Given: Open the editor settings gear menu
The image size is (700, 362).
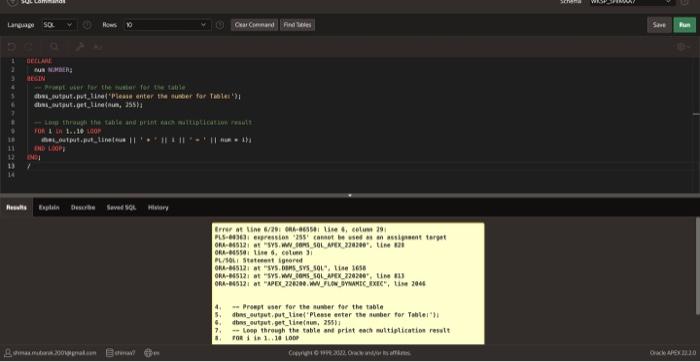Looking at the screenshot, I should pyautogui.click(x=682, y=46).
